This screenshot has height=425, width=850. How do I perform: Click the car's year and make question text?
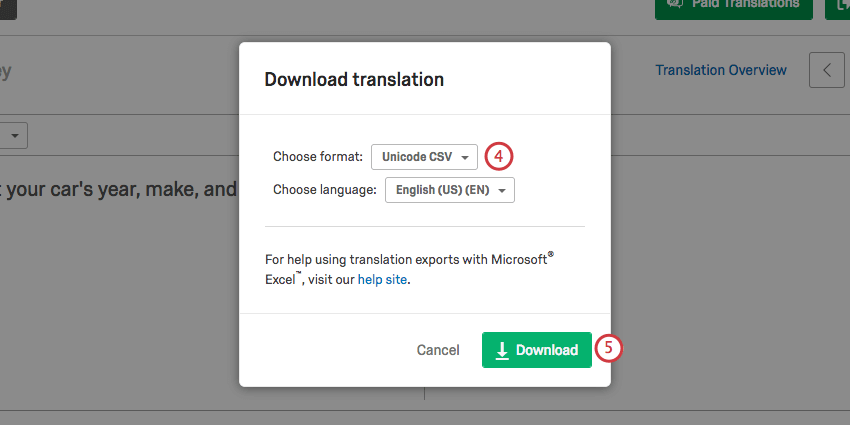(120, 188)
